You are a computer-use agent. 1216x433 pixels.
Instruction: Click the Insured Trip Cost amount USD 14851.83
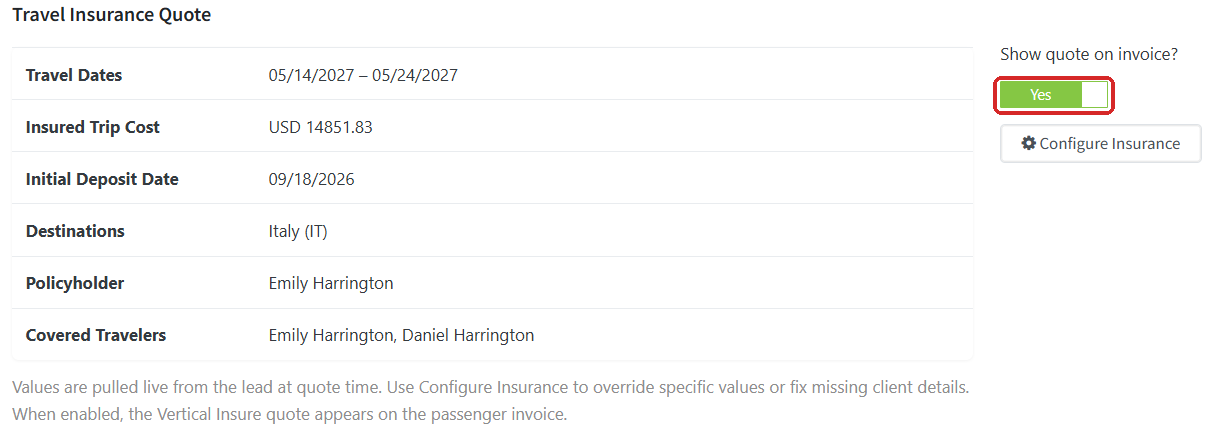tap(321, 127)
